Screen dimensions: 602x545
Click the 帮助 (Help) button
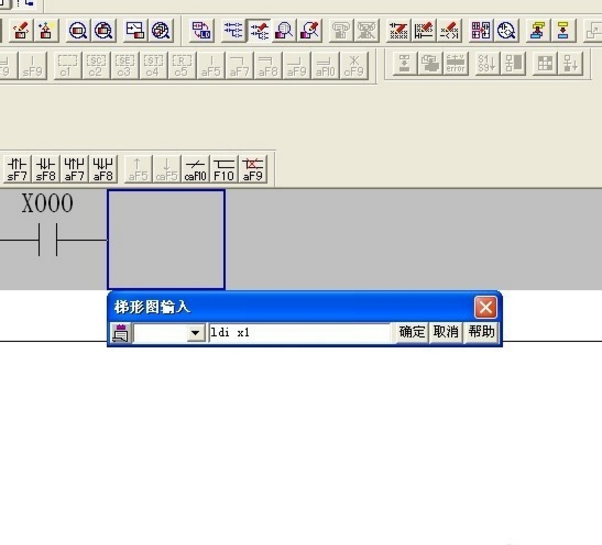tap(480, 332)
